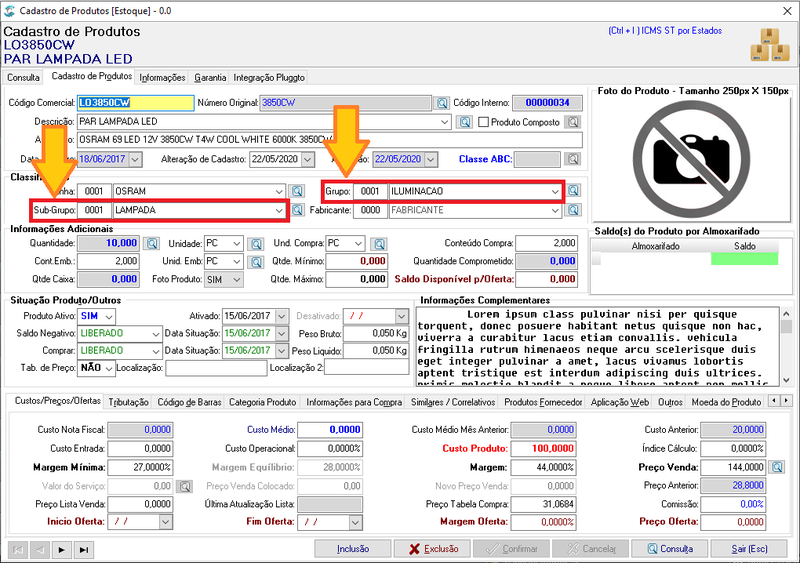Viewport: 800px width, 563px height.
Task: Open the Integração Pluggto tab
Action: [x=269, y=78]
